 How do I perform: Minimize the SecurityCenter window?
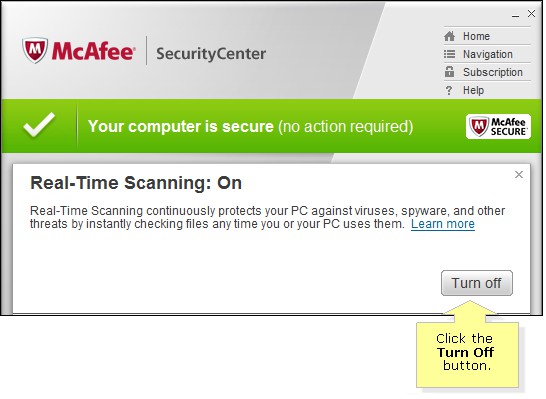click(x=515, y=15)
